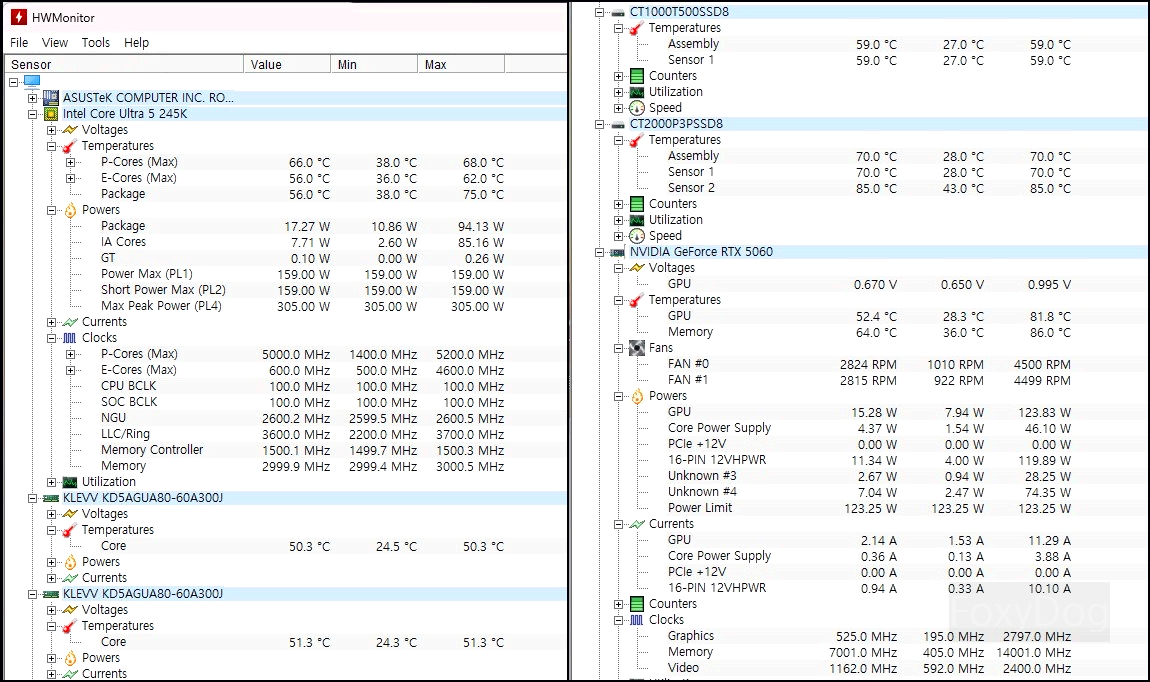Open the Tools menu
Viewport: 1150px width, 682px height.
[95, 43]
